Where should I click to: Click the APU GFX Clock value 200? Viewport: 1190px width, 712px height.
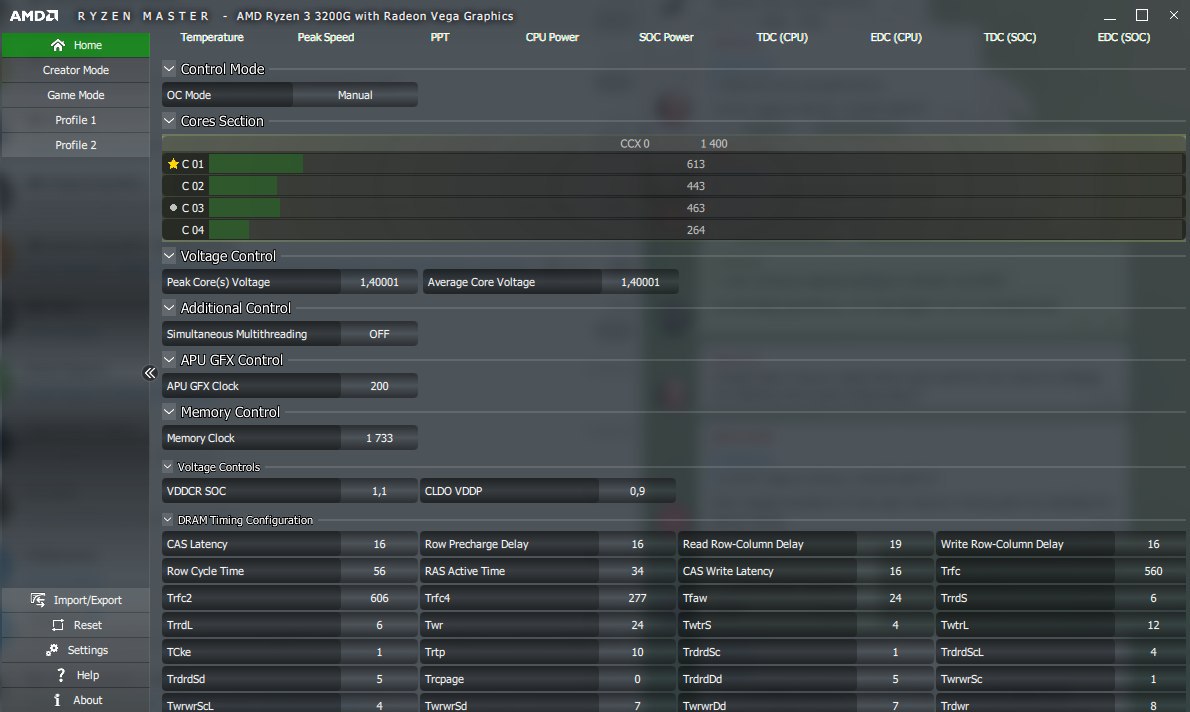point(379,386)
